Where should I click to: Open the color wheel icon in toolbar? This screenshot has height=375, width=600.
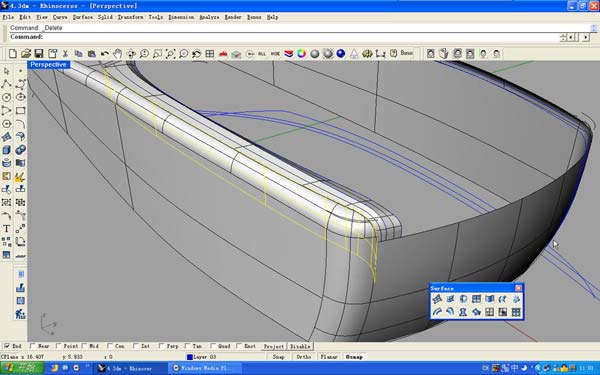[302, 54]
